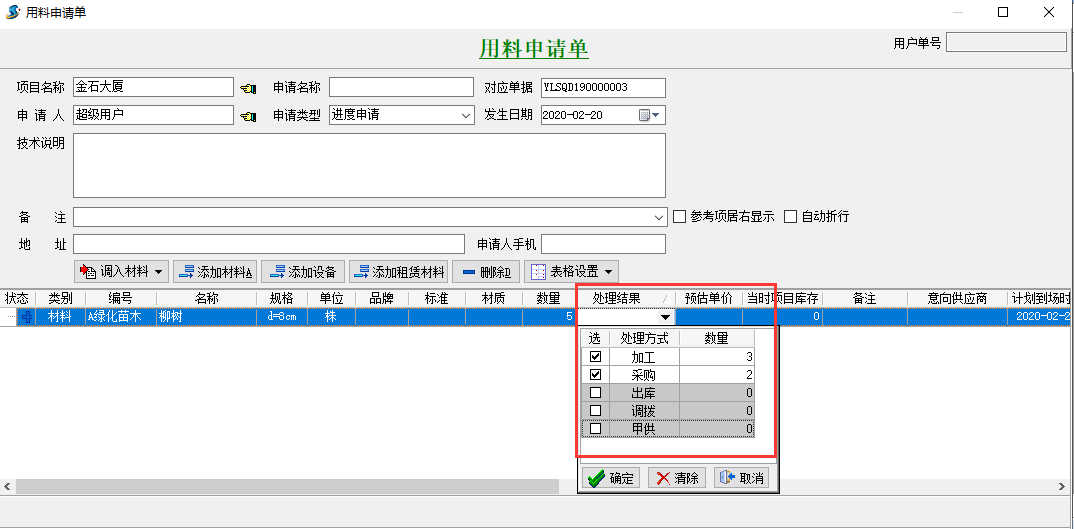The image size is (1074, 529).
Task: Click the A绿化苗木 code cell
Action: (x=121, y=317)
